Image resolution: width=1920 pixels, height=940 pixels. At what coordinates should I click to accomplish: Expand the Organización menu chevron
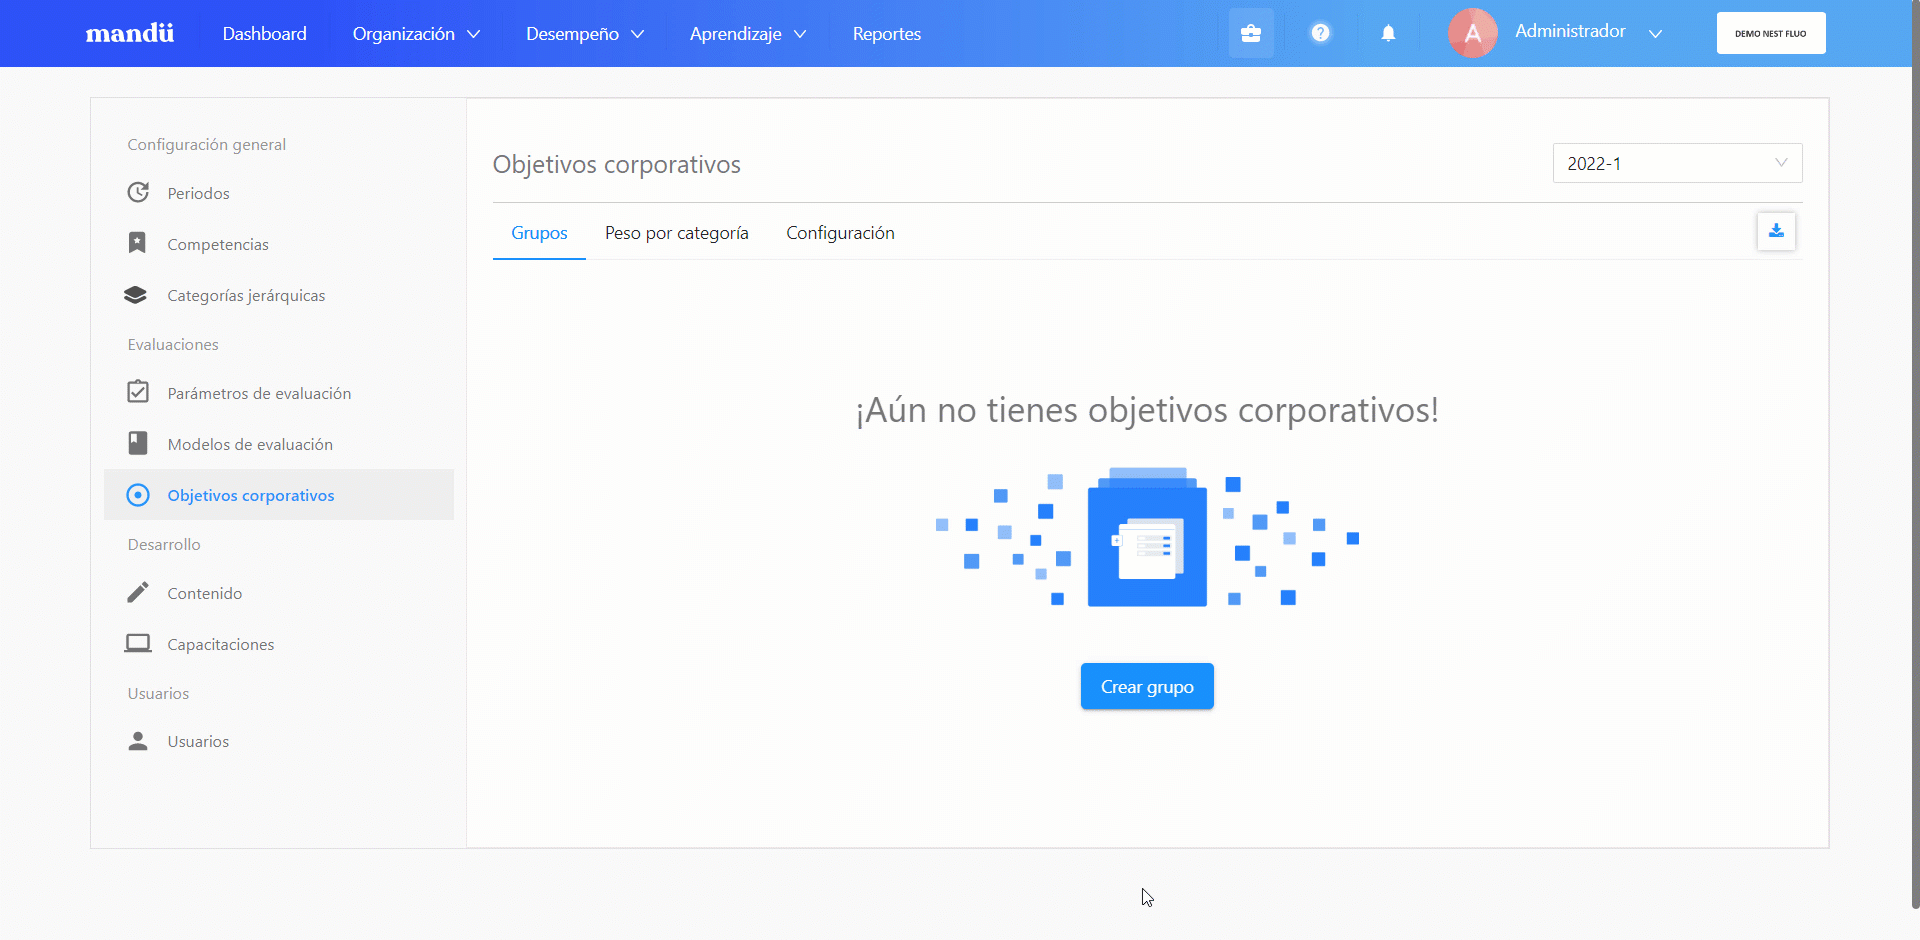(x=474, y=34)
